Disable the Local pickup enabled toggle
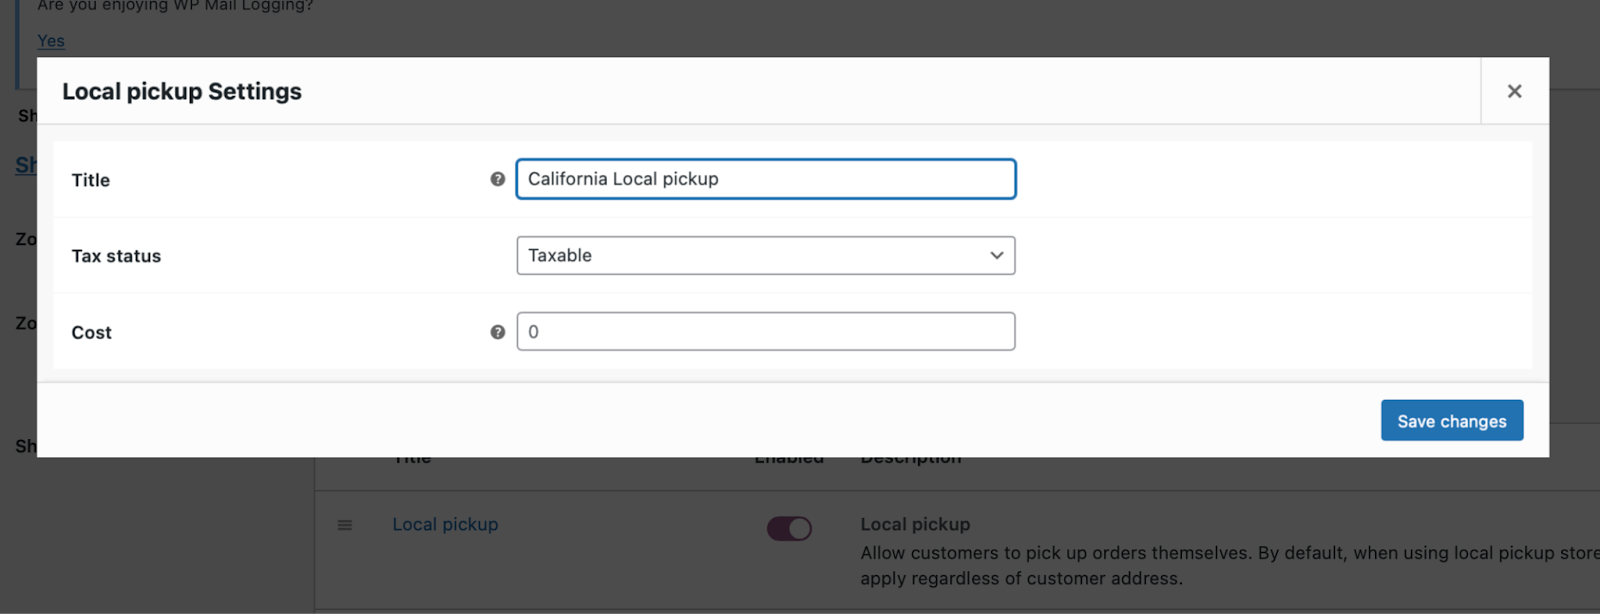Screen dimensions: 1600x614 pos(789,528)
